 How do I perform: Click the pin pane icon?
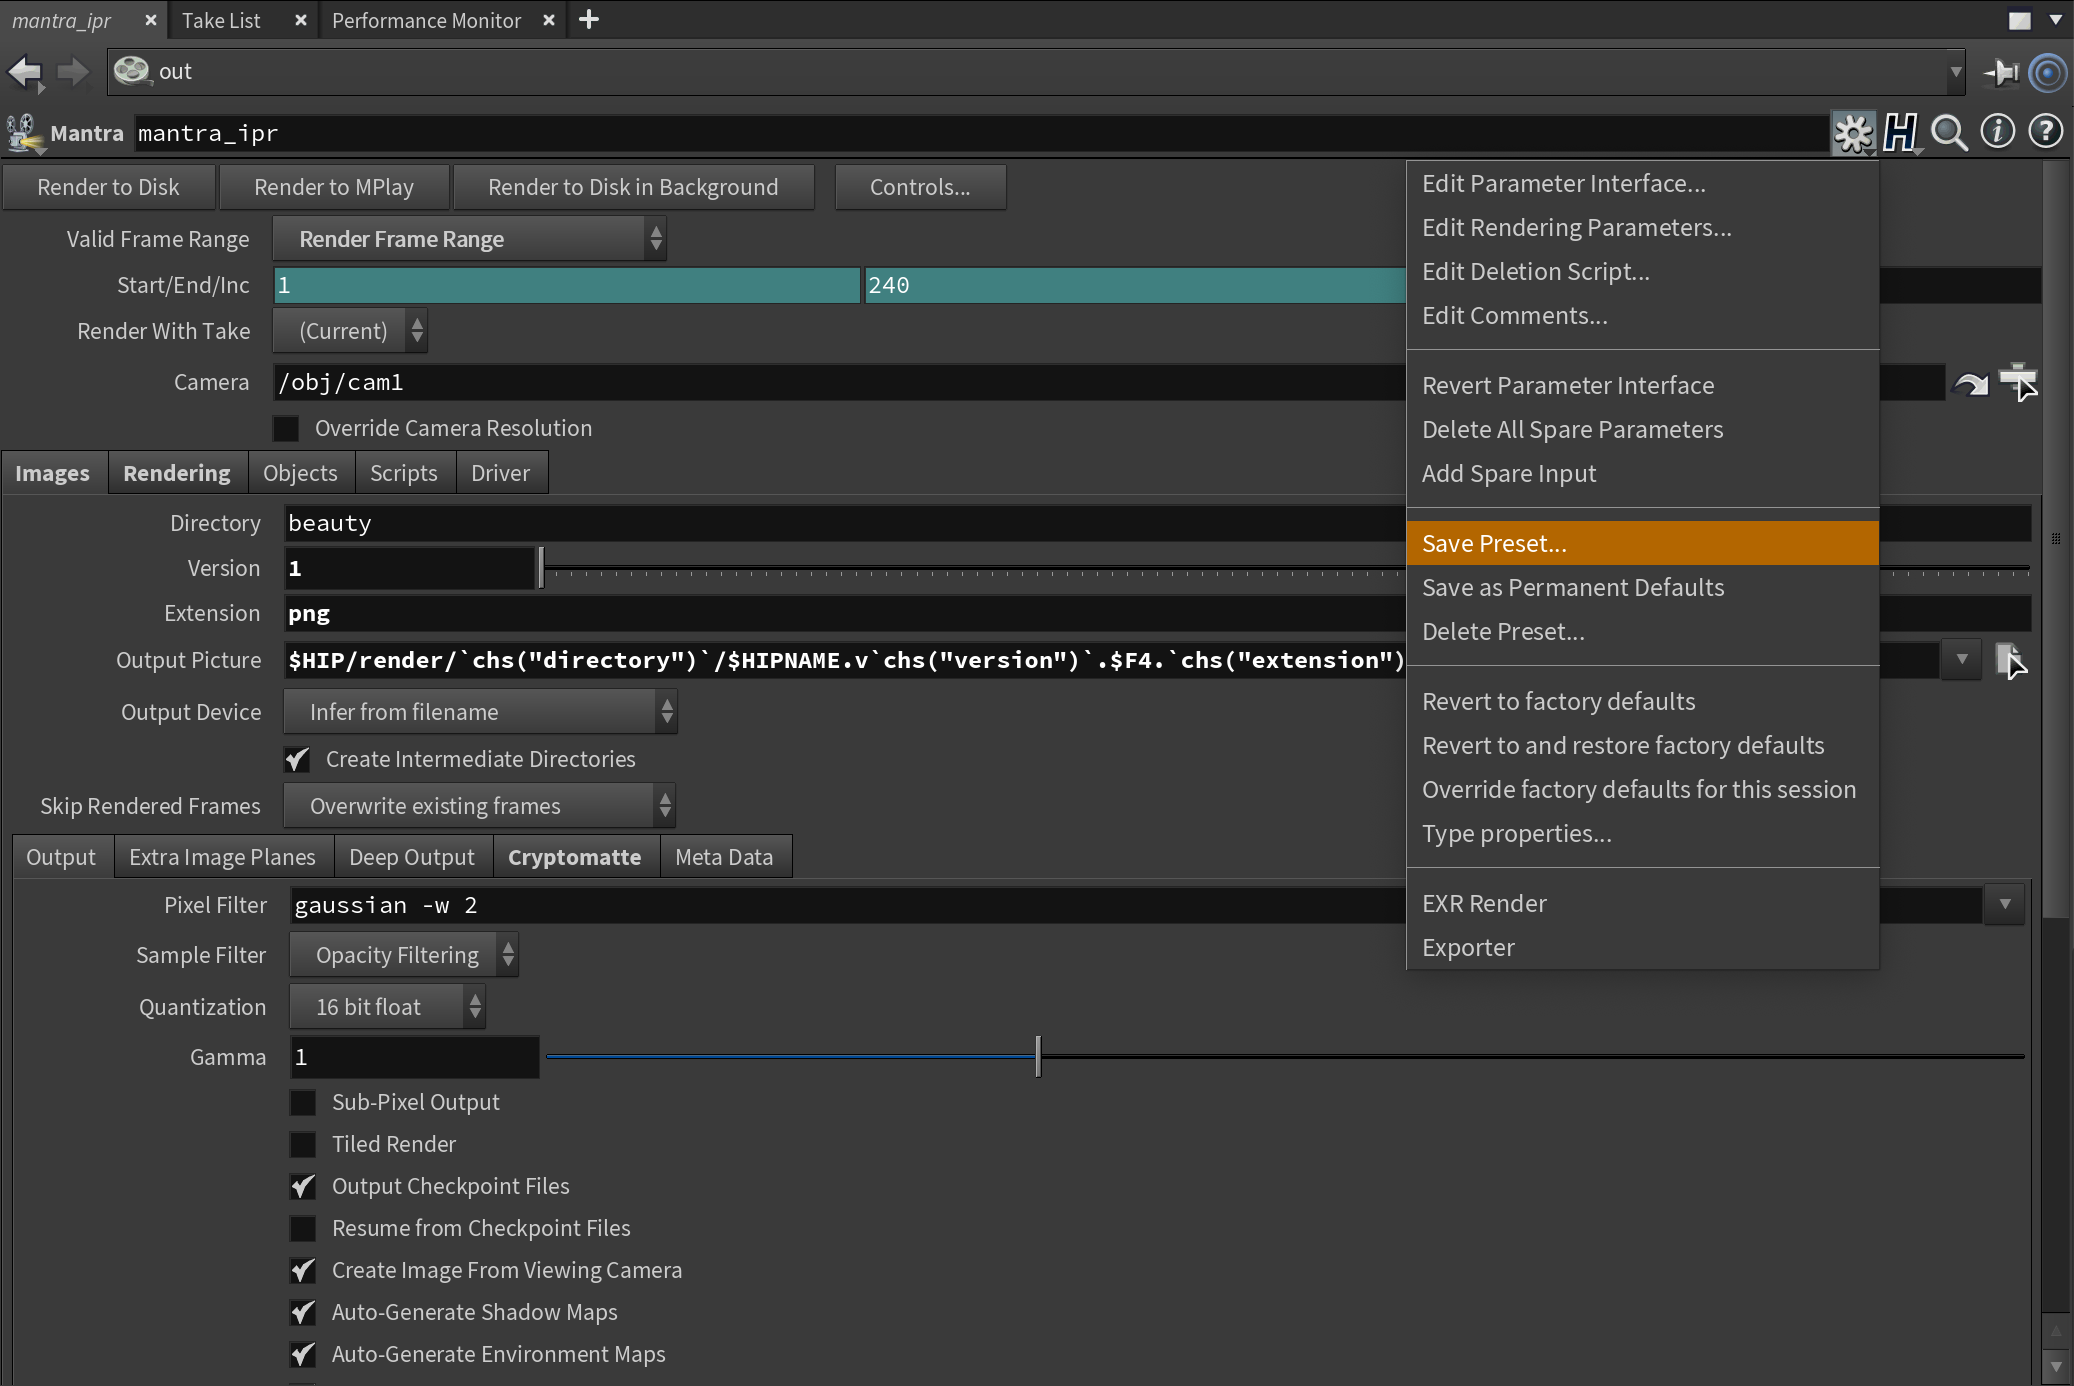(2001, 72)
